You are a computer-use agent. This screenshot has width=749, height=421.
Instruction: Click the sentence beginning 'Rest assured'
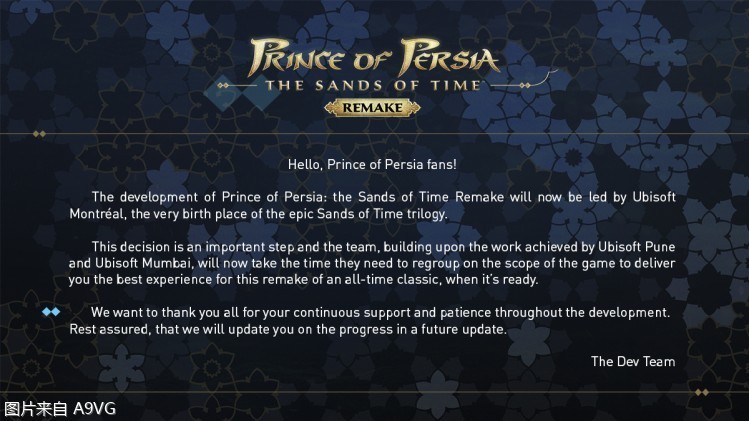point(298,329)
